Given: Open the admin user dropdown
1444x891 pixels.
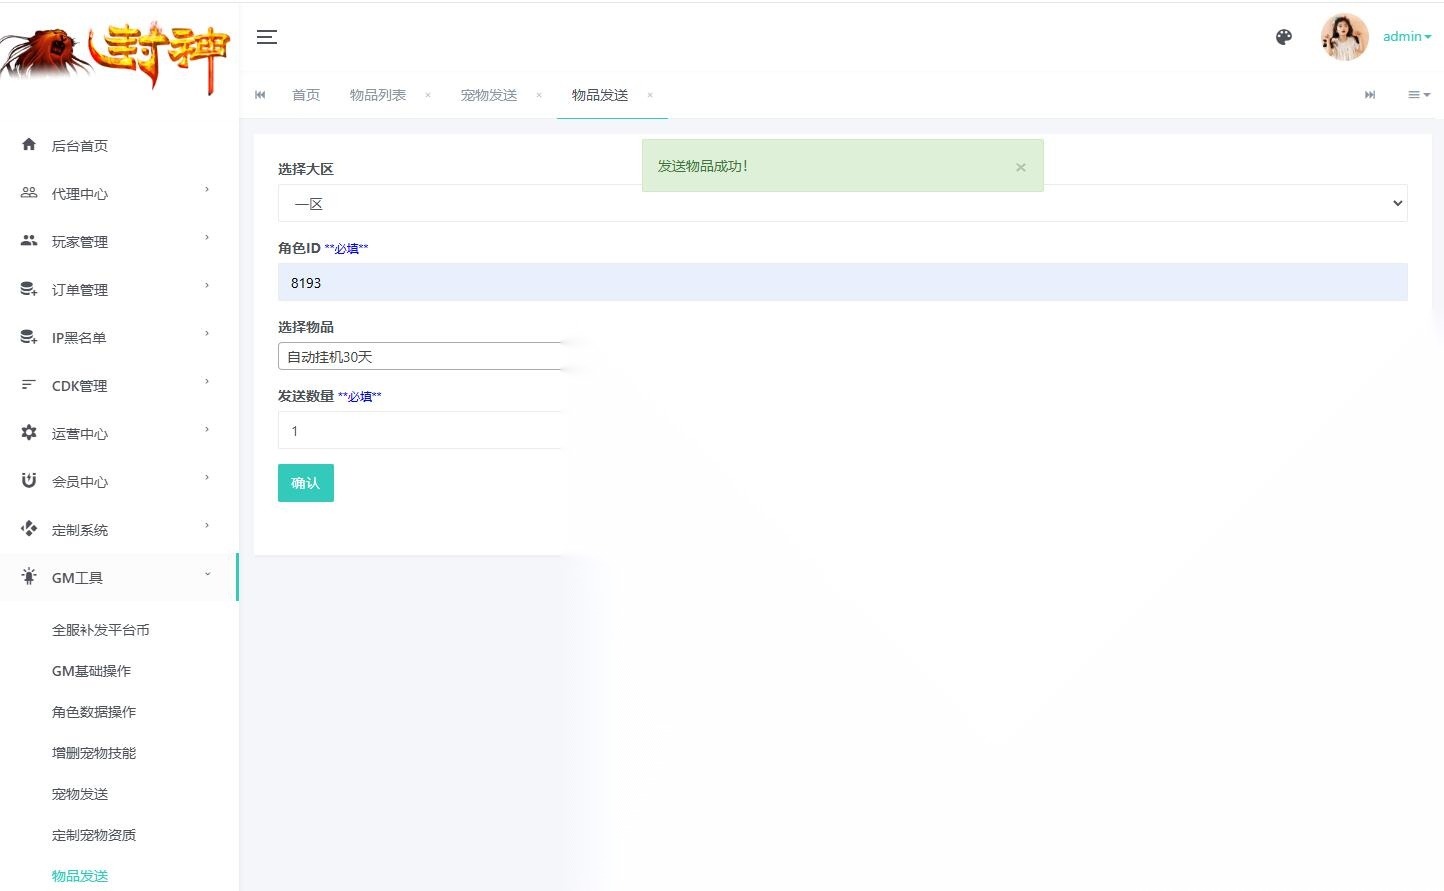Looking at the screenshot, I should pyautogui.click(x=1406, y=37).
